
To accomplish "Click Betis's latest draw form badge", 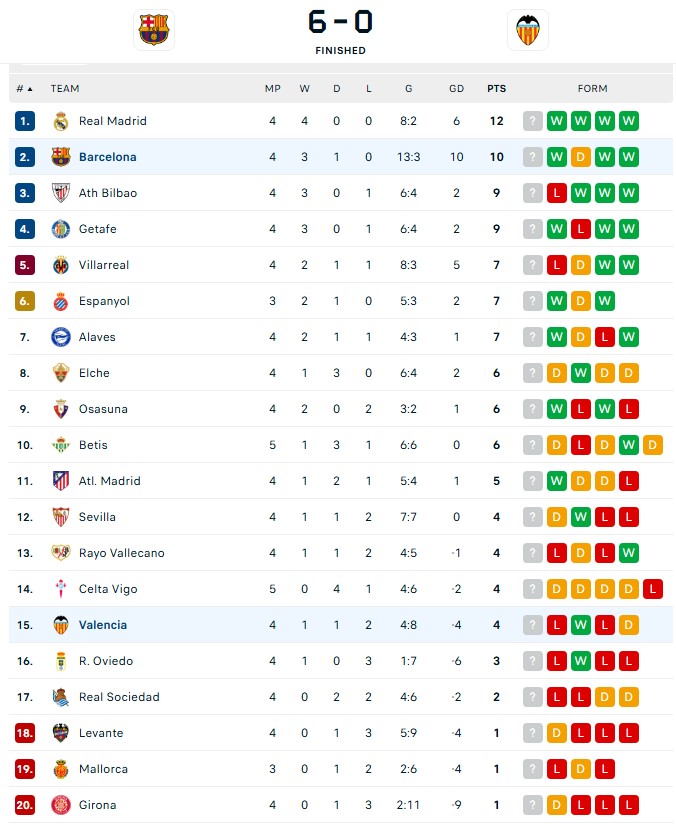I will pyautogui.click(x=652, y=445).
